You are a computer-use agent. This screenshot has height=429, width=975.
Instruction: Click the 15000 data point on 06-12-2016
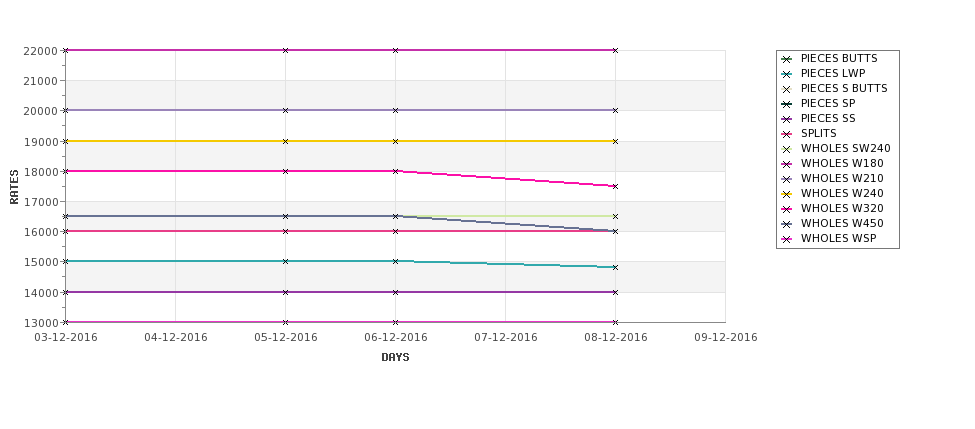click(395, 262)
